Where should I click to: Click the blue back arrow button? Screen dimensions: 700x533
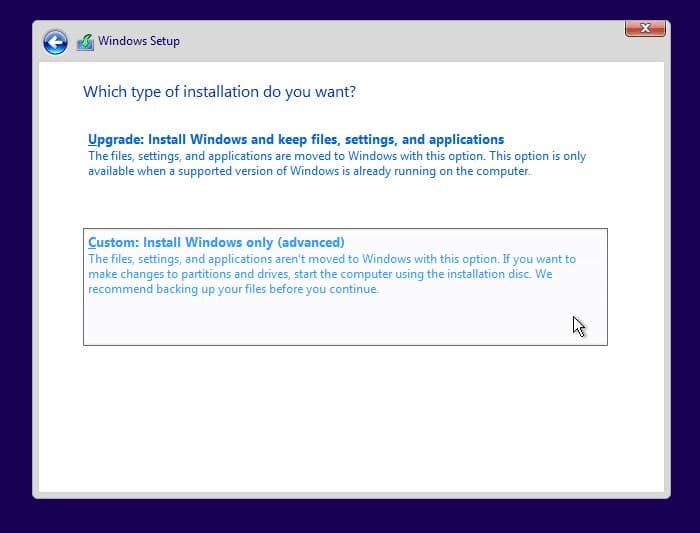tap(55, 42)
